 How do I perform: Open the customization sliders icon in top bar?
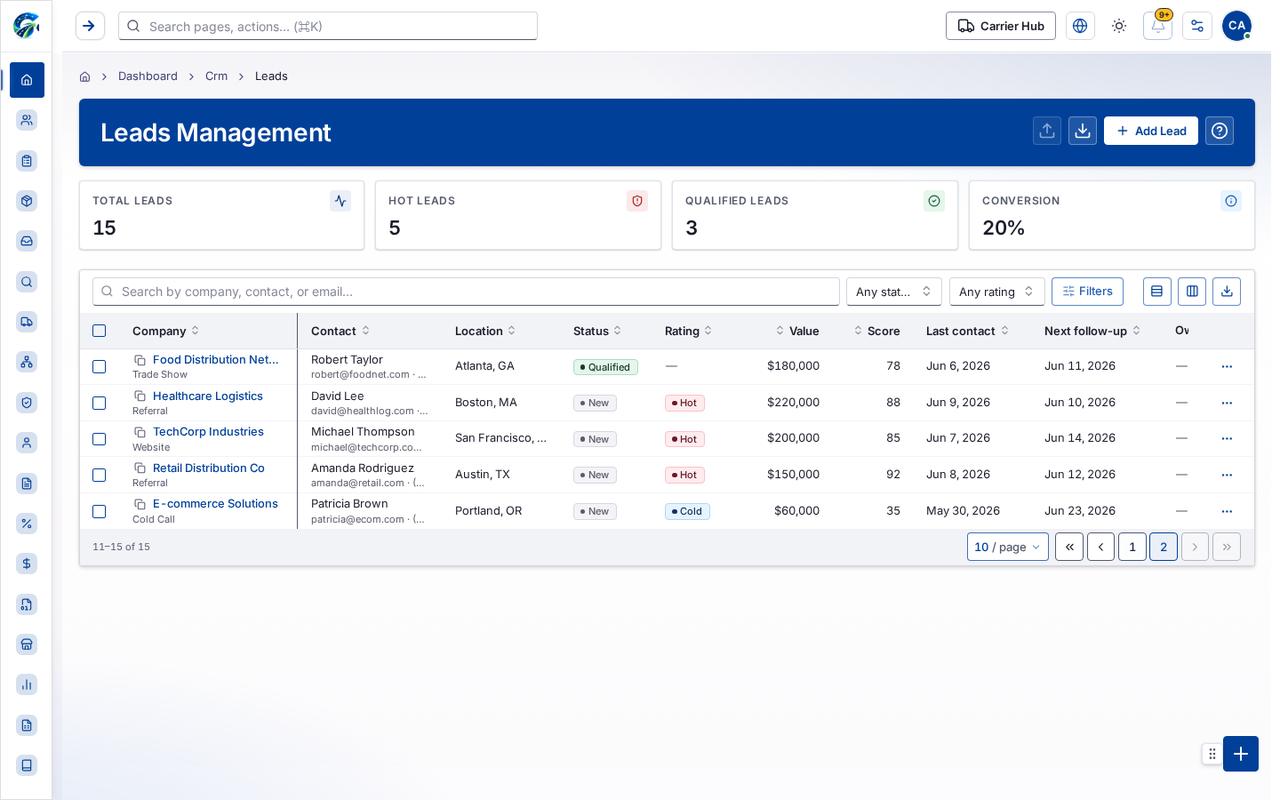(x=1197, y=26)
